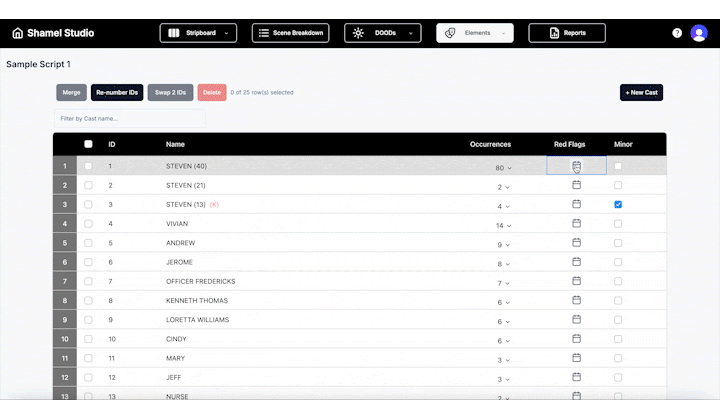Check the Minor checkbox for STEVEN (40)
The image size is (720, 420).
pos(618,166)
